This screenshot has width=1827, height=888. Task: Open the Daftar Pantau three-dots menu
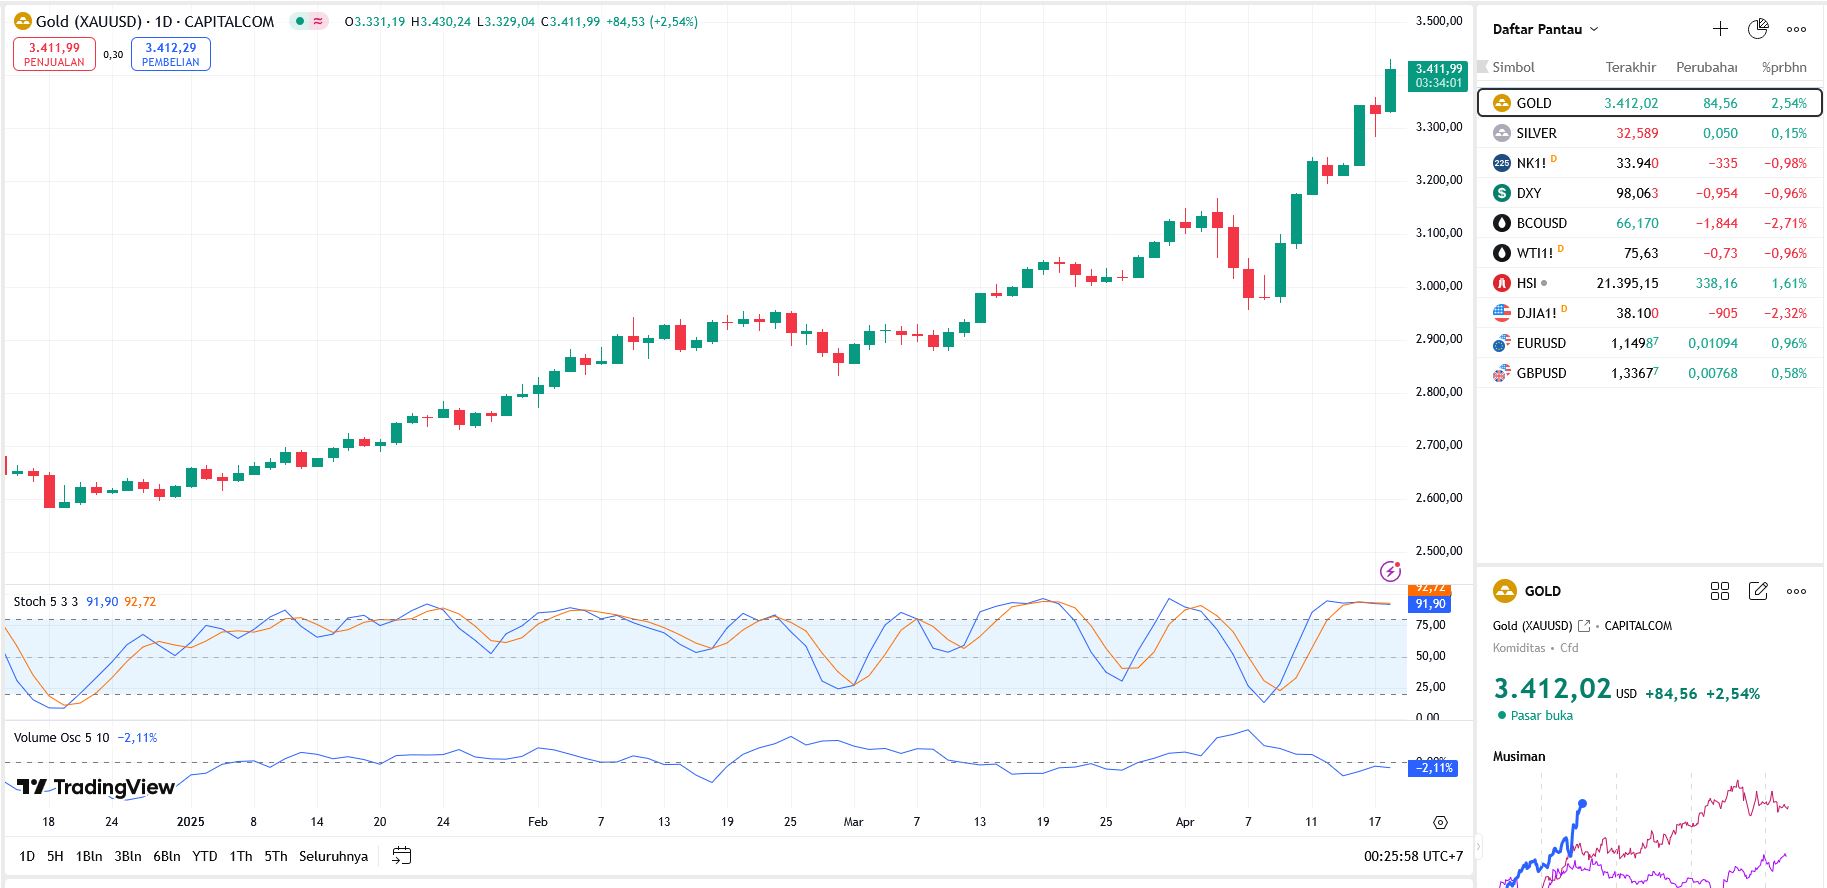click(x=1796, y=29)
